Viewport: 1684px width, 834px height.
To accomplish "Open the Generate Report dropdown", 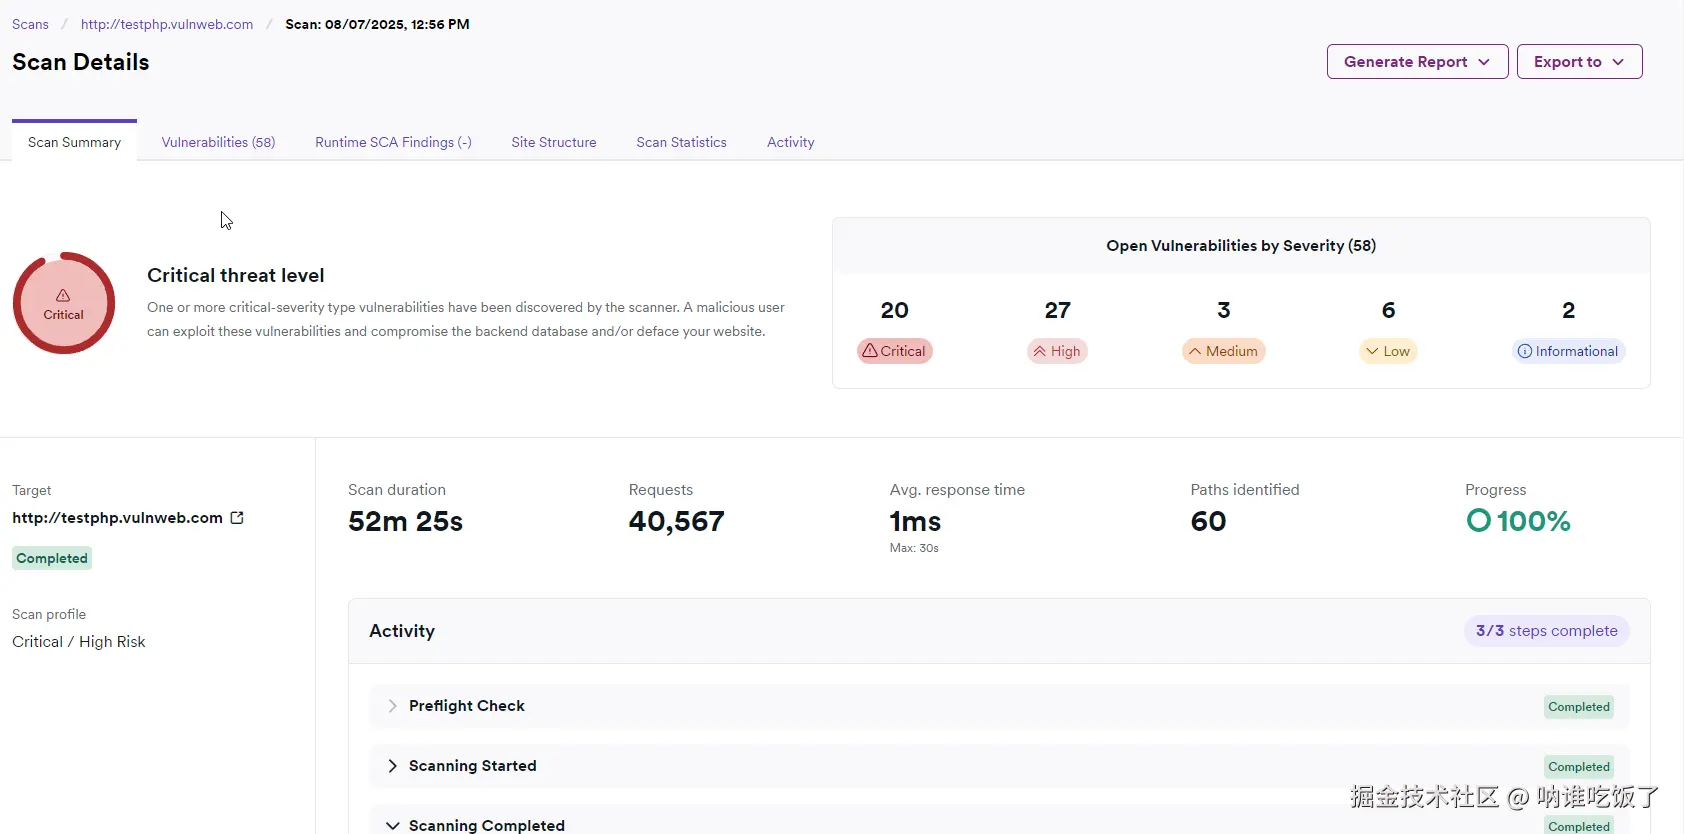I will tap(1417, 62).
